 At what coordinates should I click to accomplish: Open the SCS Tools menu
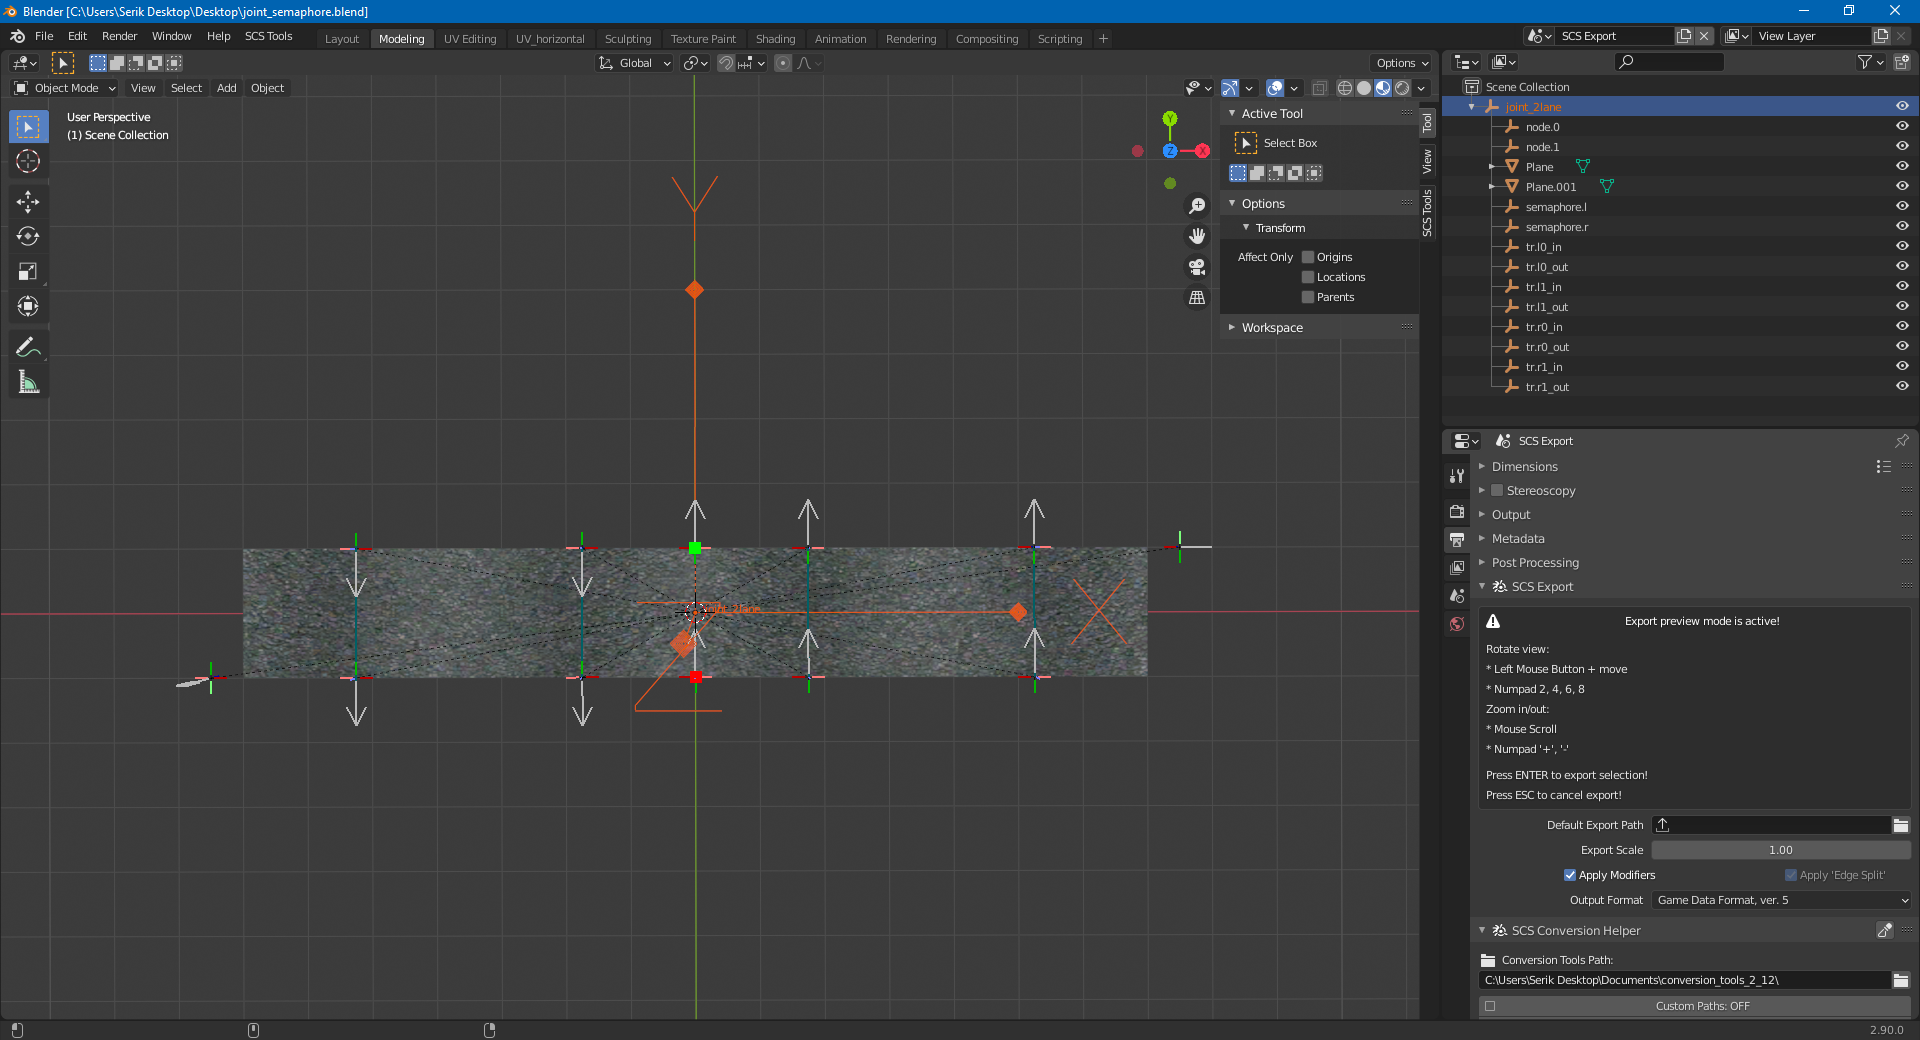(x=268, y=36)
